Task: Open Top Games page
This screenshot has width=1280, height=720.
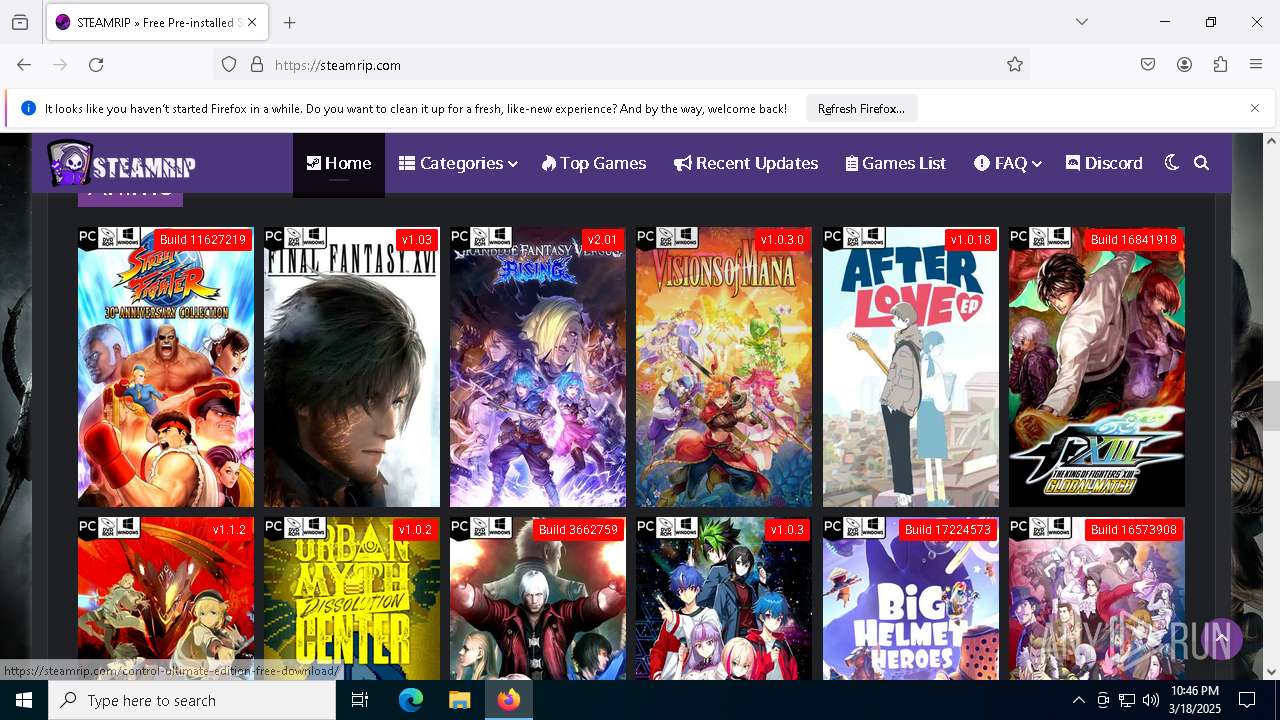Action: 594,163
